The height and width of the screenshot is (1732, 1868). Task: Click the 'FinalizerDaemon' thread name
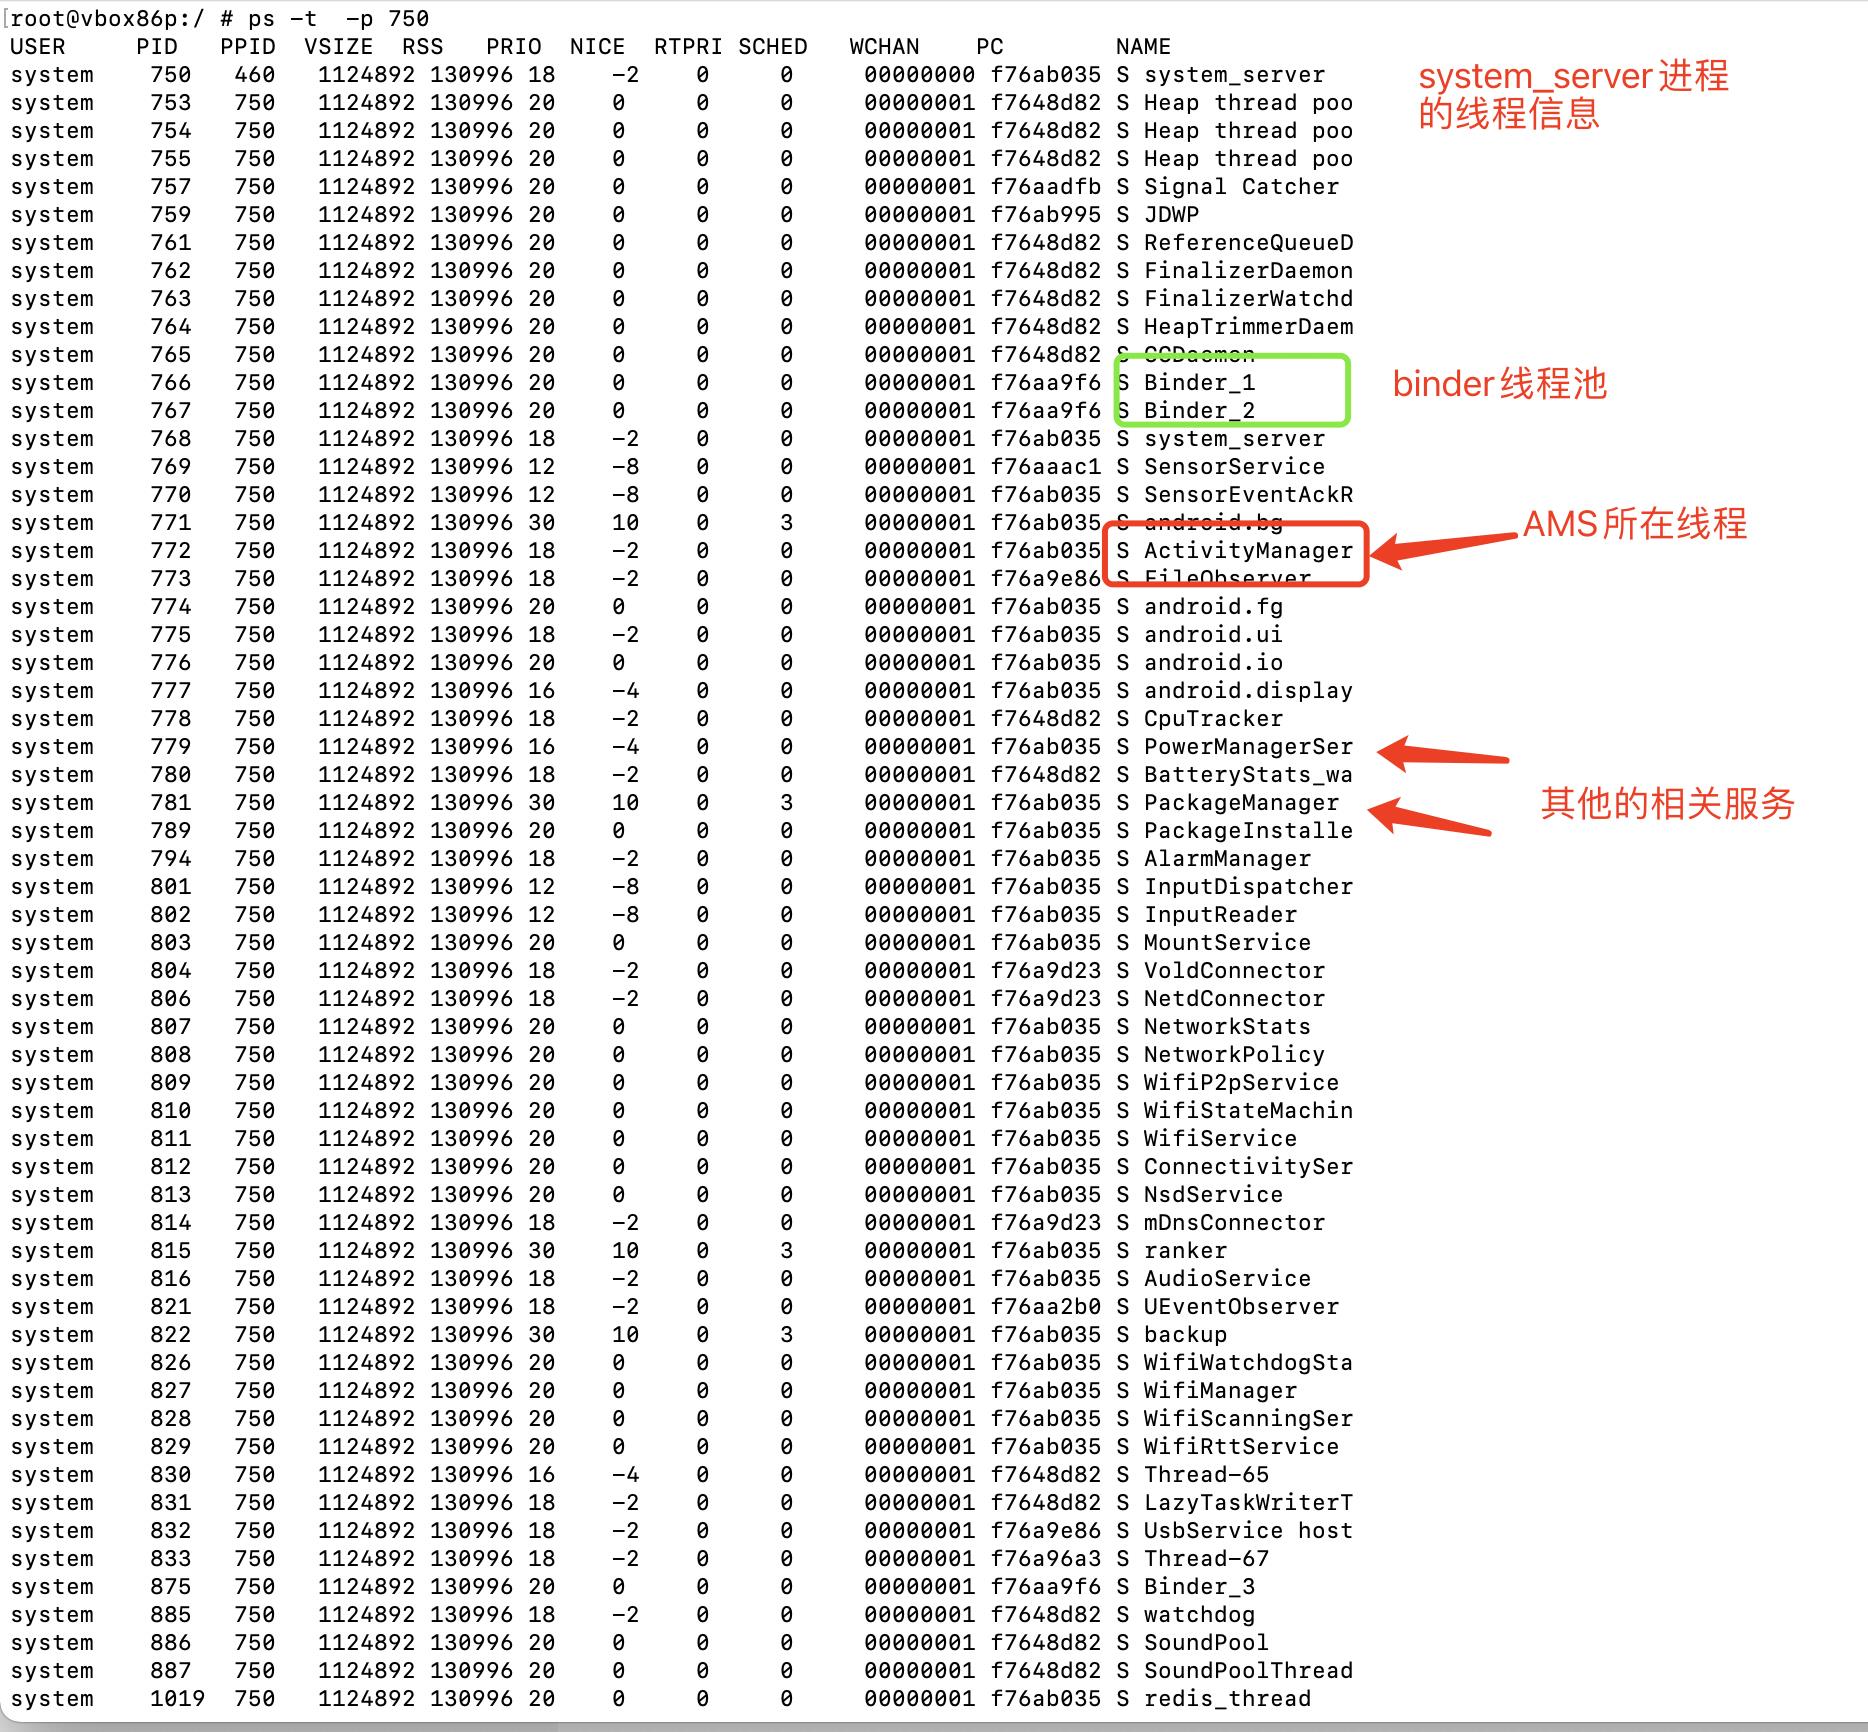pyautogui.click(x=1248, y=270)
